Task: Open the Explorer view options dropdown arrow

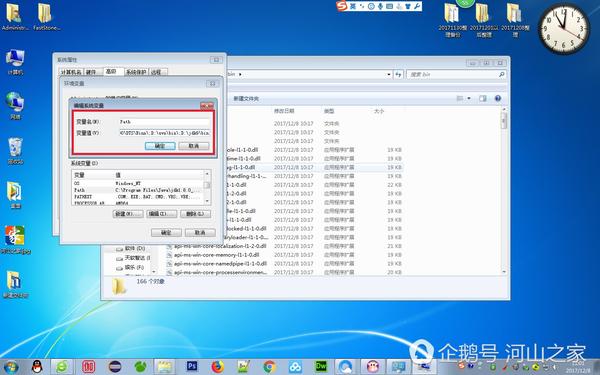Action: pyautogui.click(x=469, y=99)
